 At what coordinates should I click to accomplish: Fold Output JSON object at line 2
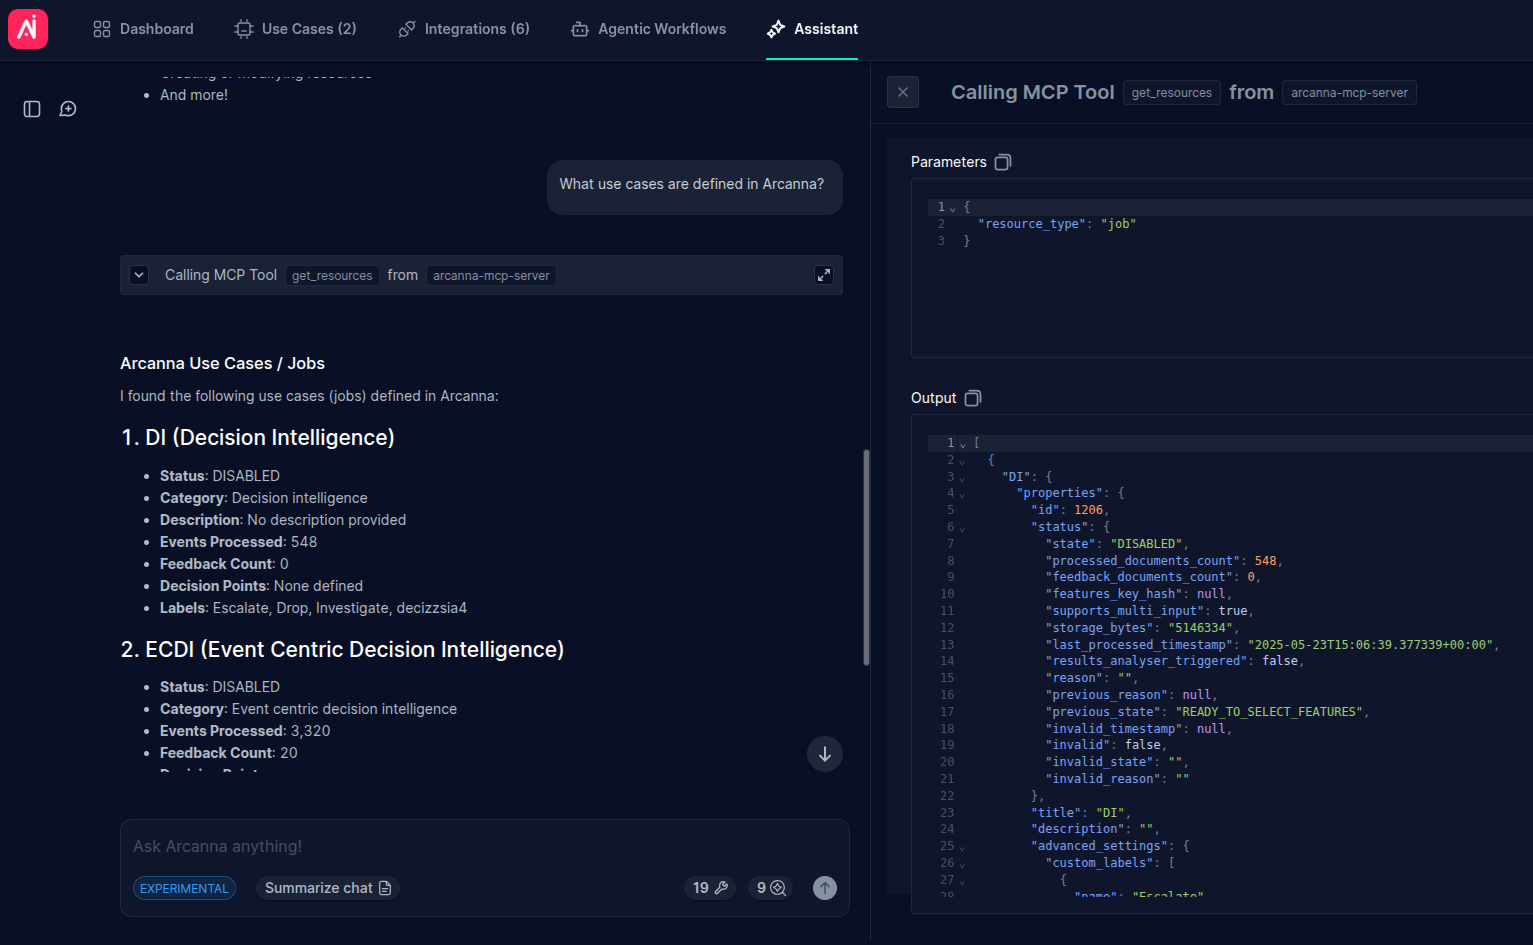(963, 461)
